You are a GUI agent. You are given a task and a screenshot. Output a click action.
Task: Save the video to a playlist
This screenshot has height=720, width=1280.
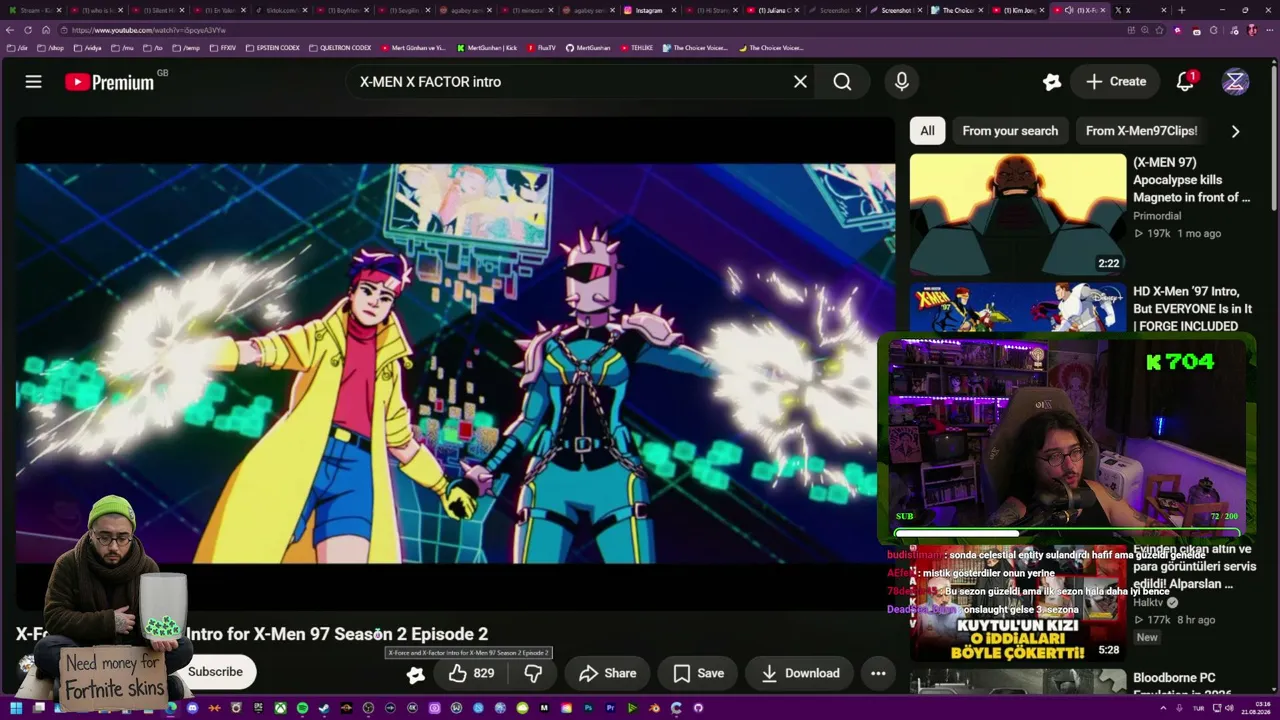point(699,674)
